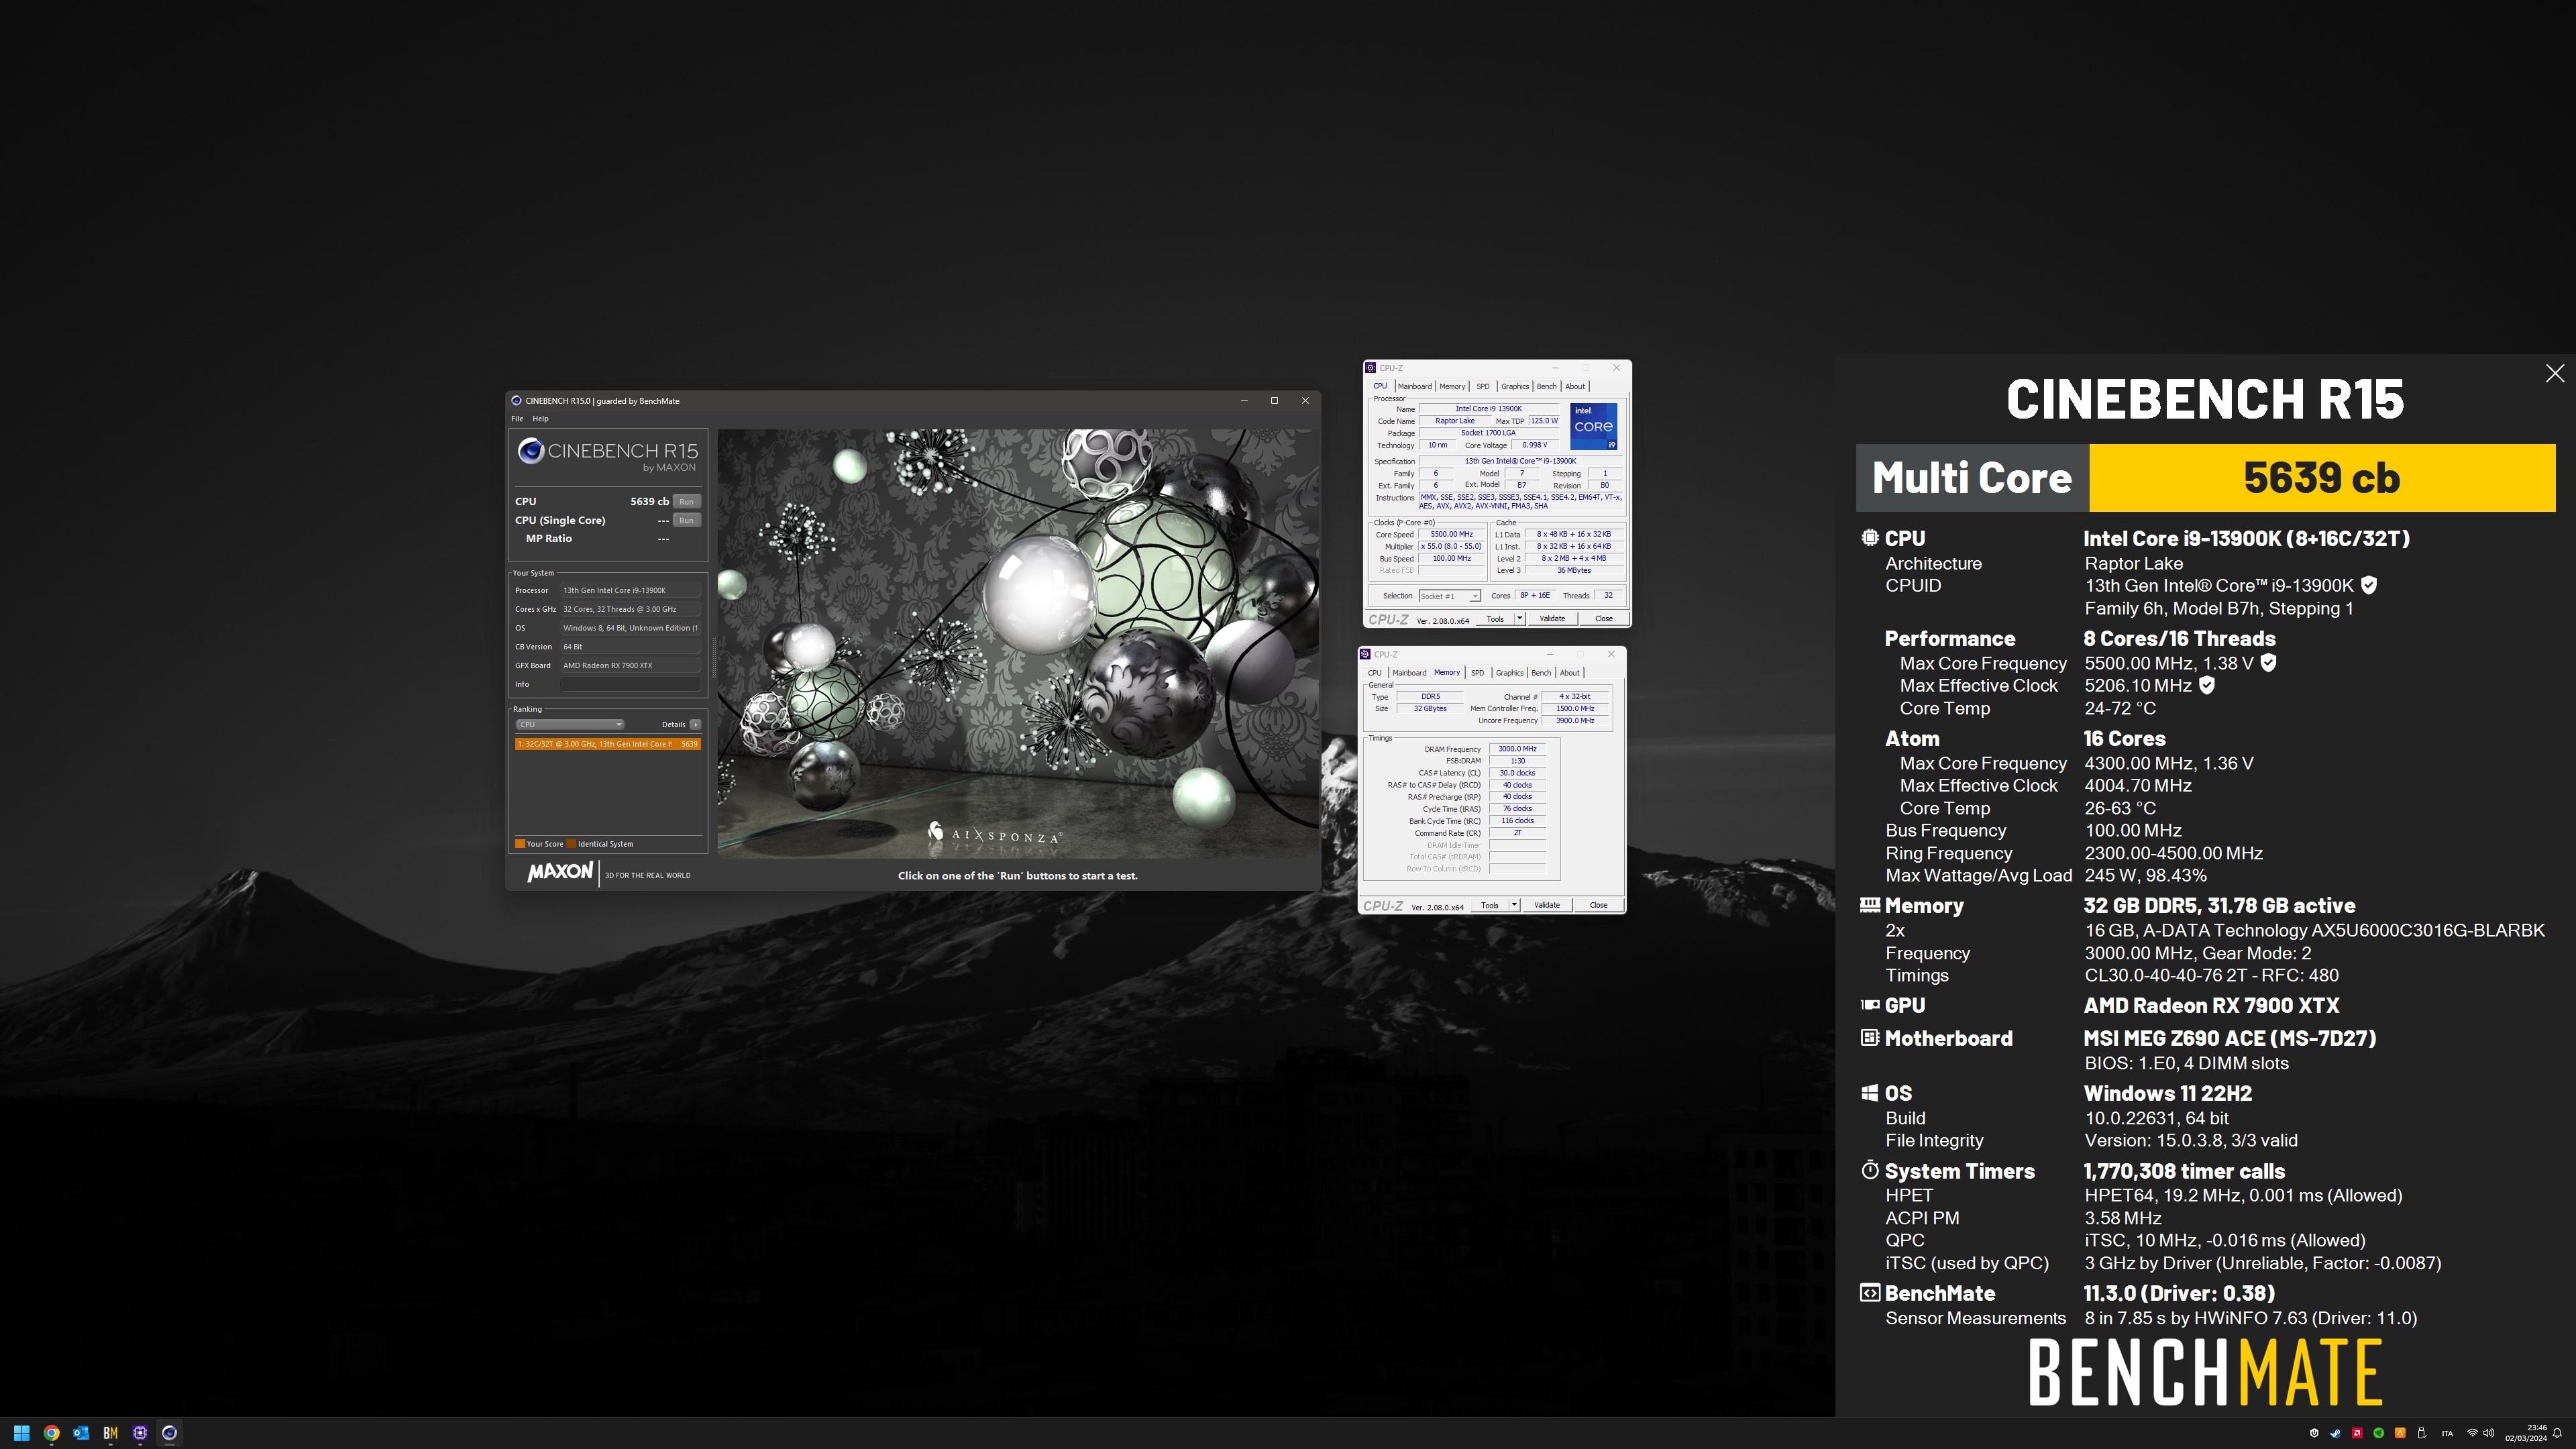Viewport: 2576px width, 1449px height.
Task: Open About tab in CPU-Z memory window
Action: point(1570,673)
